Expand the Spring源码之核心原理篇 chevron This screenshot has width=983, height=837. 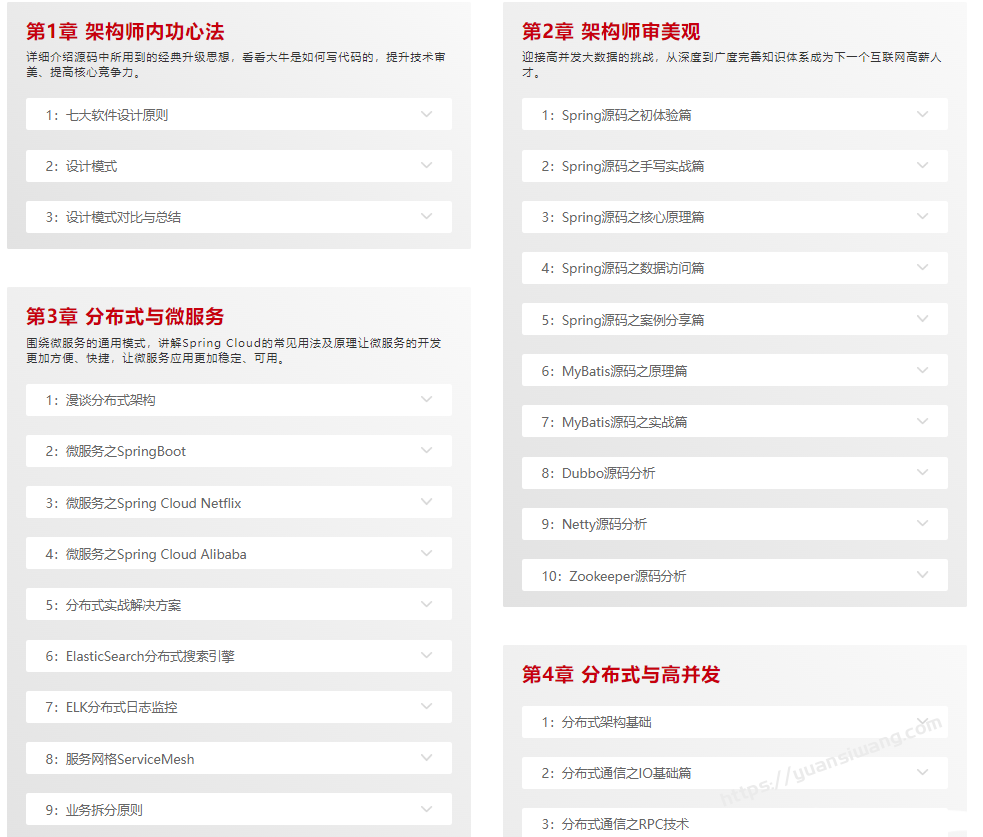click(x=922, y=216)
